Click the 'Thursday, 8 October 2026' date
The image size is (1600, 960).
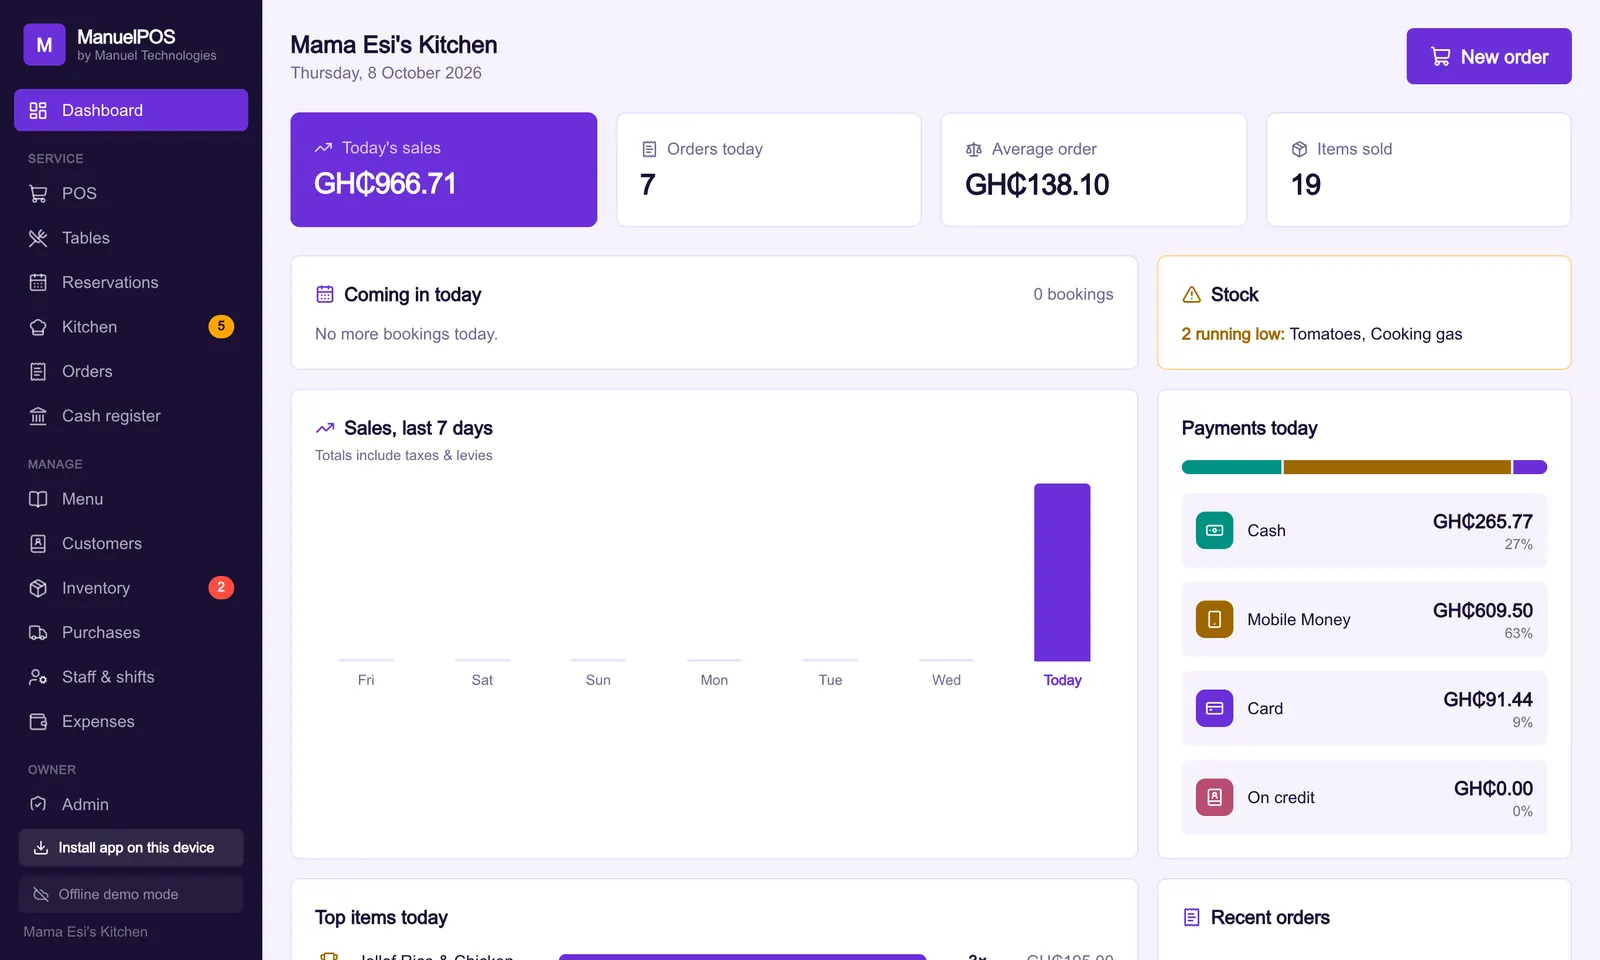pyautogui.click(x=386, y=73)
